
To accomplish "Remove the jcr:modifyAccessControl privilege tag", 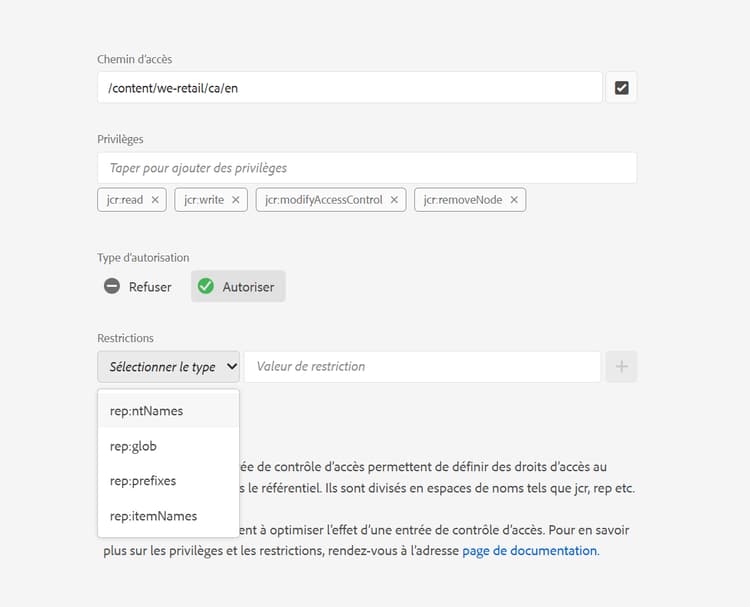I will click(394, 200).
